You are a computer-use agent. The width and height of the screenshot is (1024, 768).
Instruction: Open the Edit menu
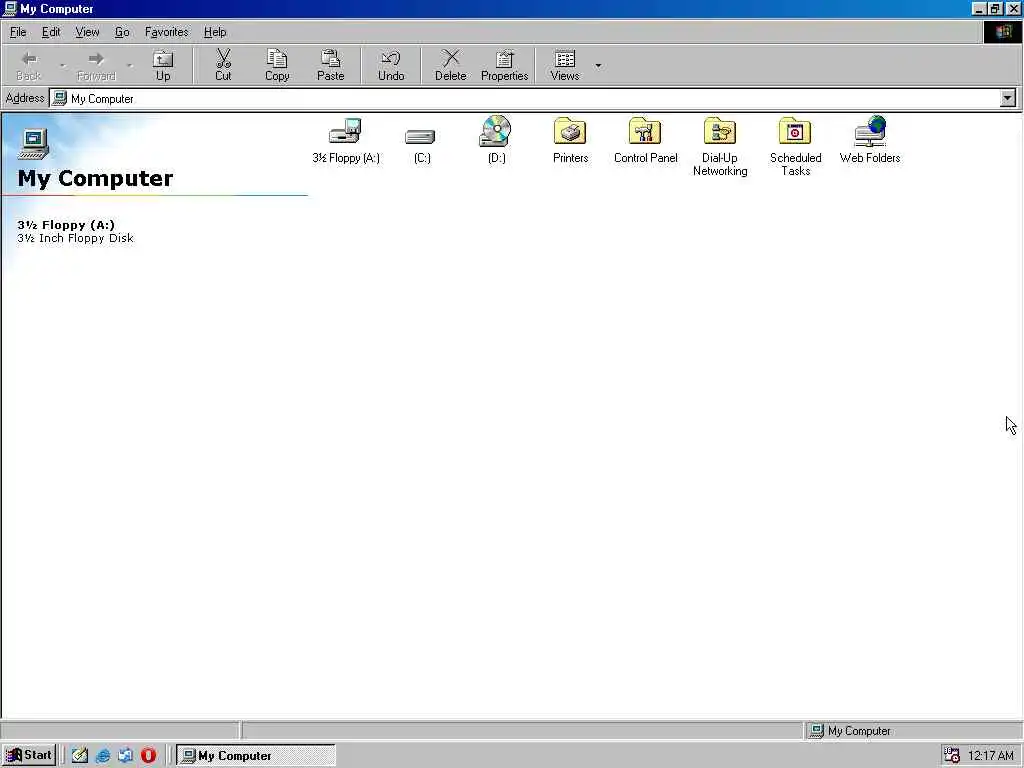(51, 32)
